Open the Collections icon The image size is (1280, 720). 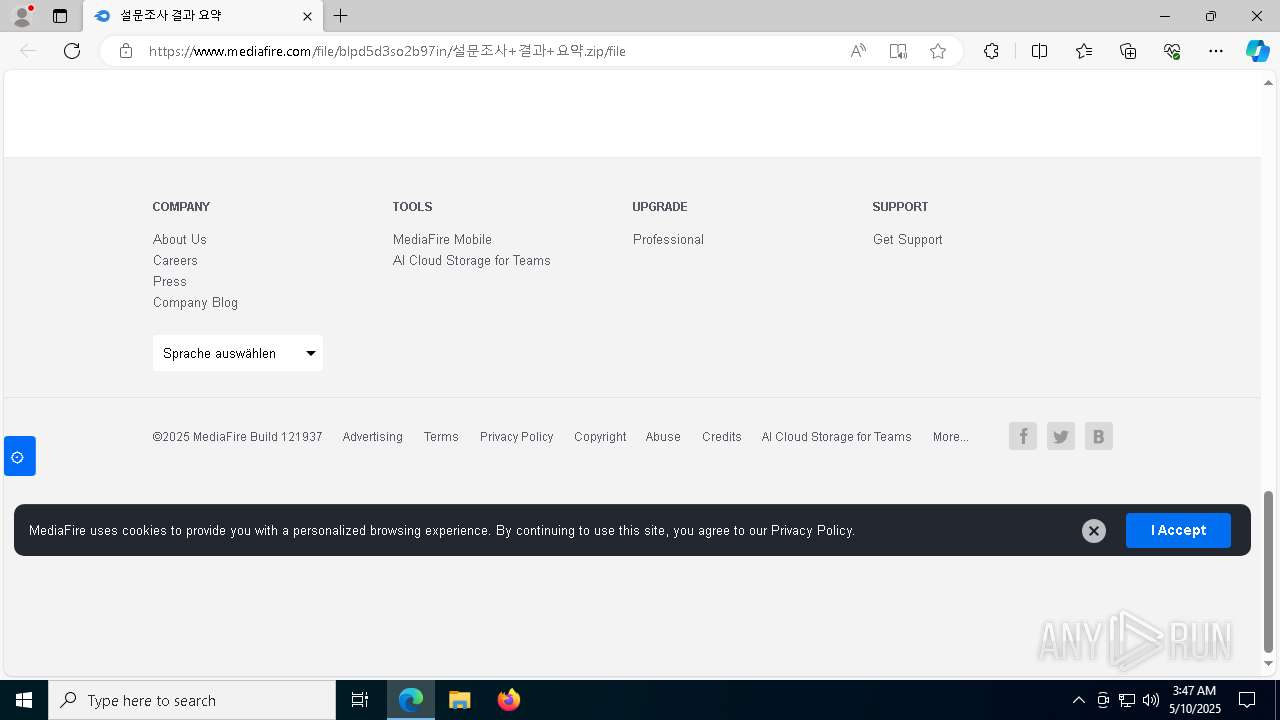(1128, 51)
